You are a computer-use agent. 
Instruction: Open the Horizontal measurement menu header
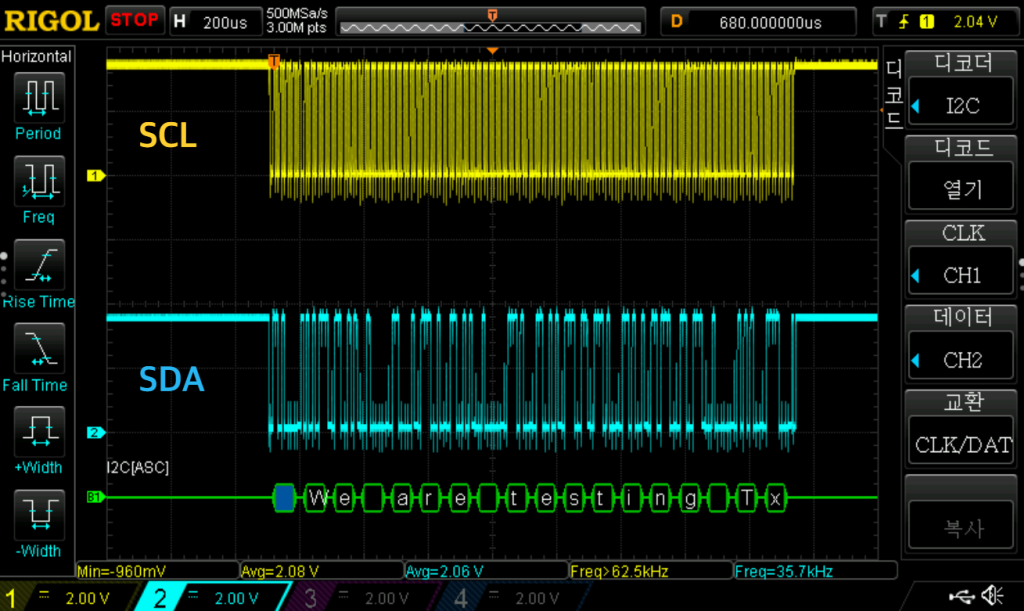[36, 57]
